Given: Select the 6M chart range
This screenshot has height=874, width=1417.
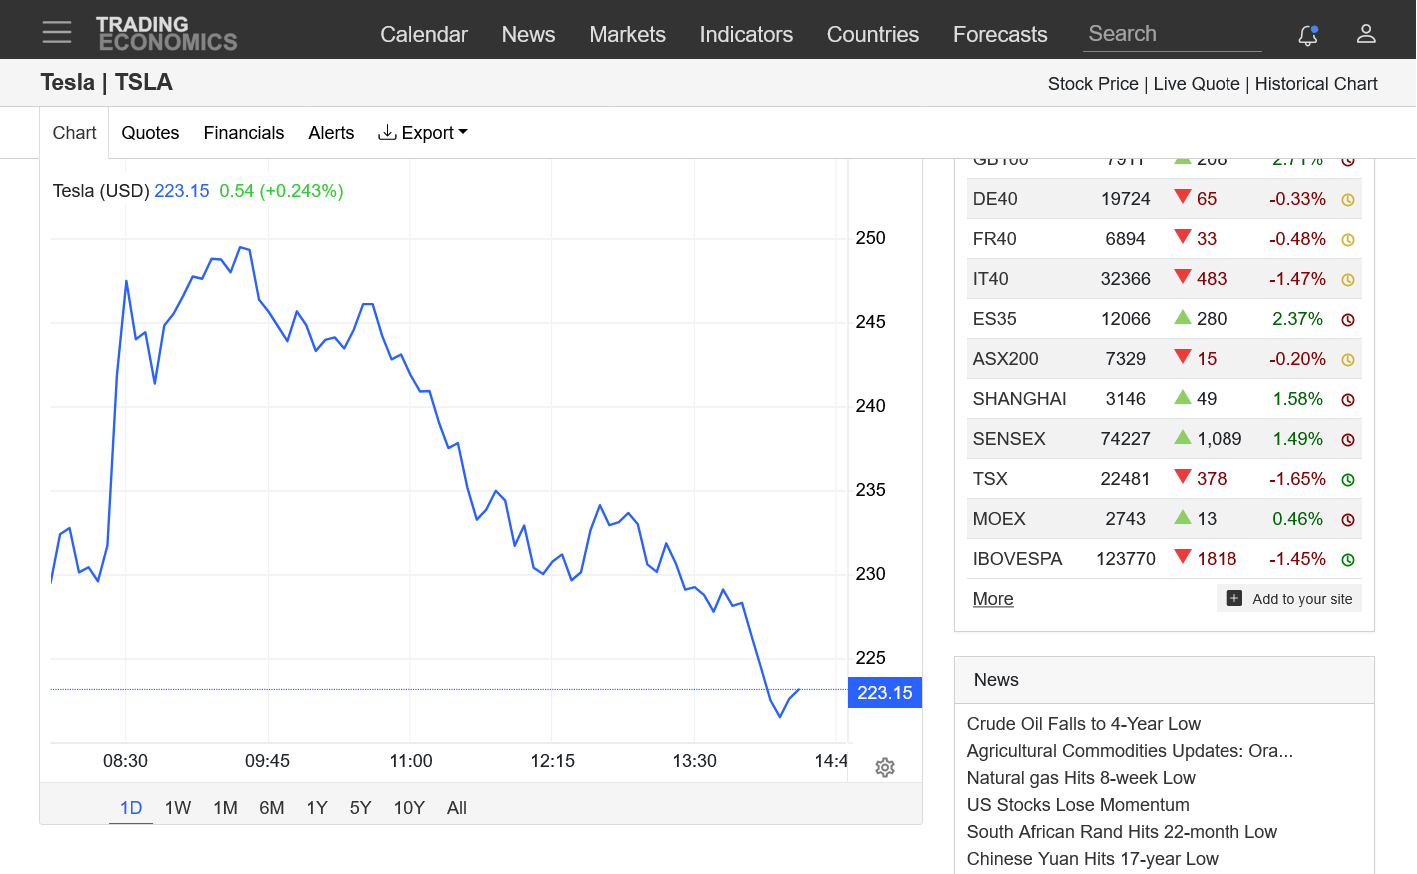Looking at the screenshot, I should point(272,808).
